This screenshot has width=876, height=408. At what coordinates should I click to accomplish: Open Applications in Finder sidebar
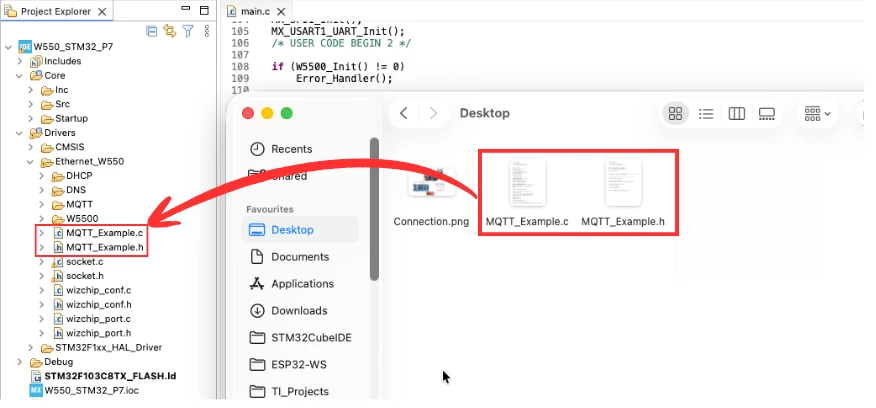[x=291, y=284]
